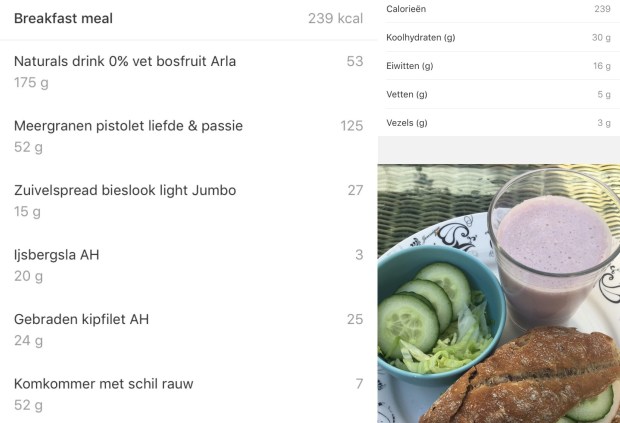Open the breakfast meal photo
The image size is (620, 423).
tap(499, 294)
